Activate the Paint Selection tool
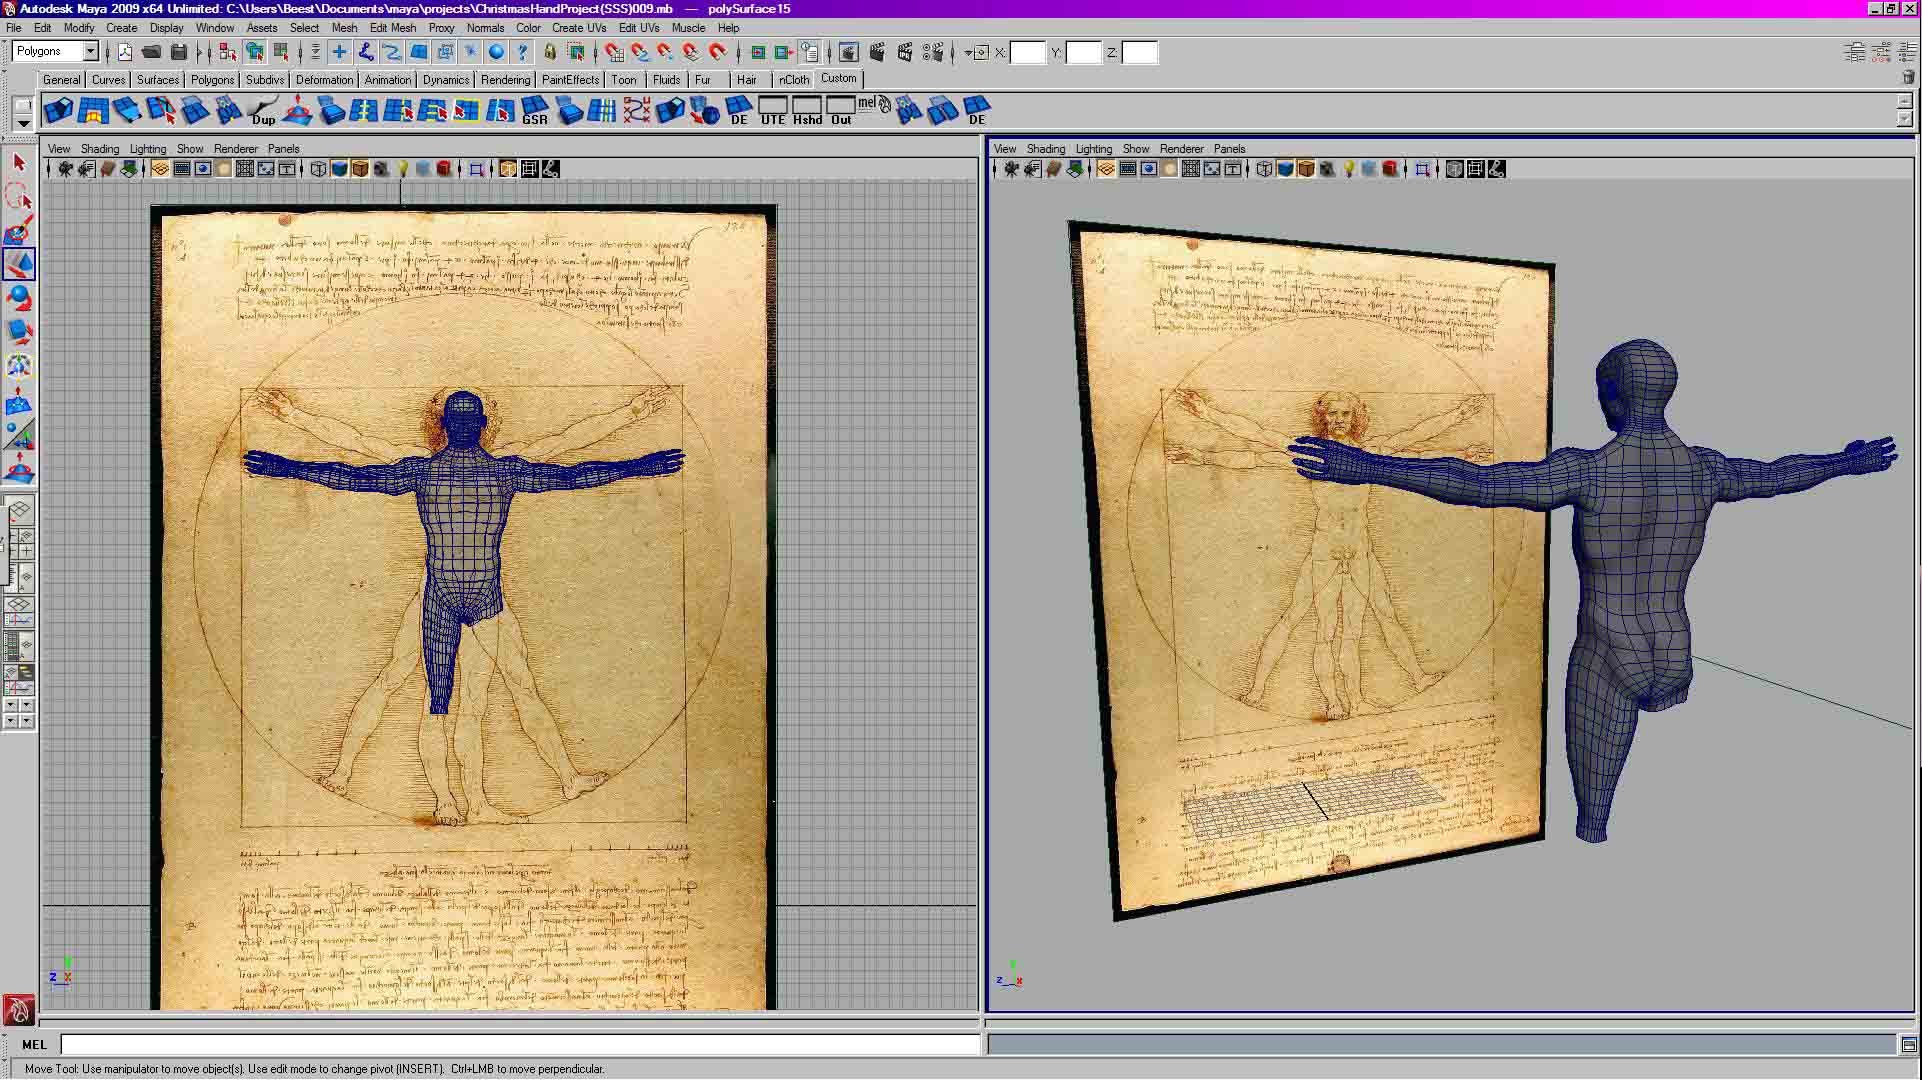This screenshot has height=1080, width=1922. coord(19,230)
